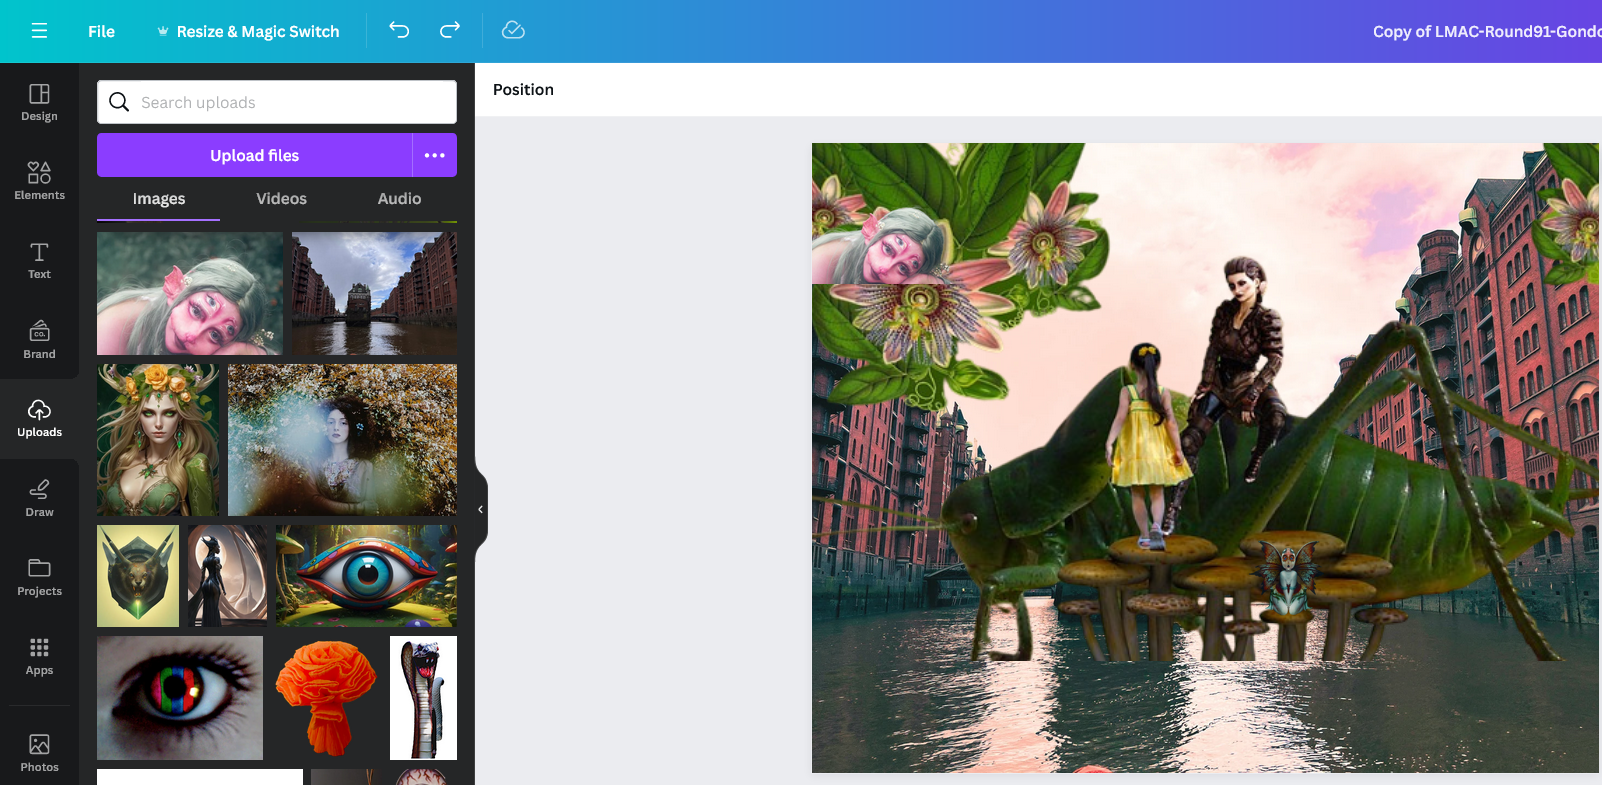Open the hamburger main menu
Image resolution: width=1602 pixels, height=785 pixels.
click(39, 31)
